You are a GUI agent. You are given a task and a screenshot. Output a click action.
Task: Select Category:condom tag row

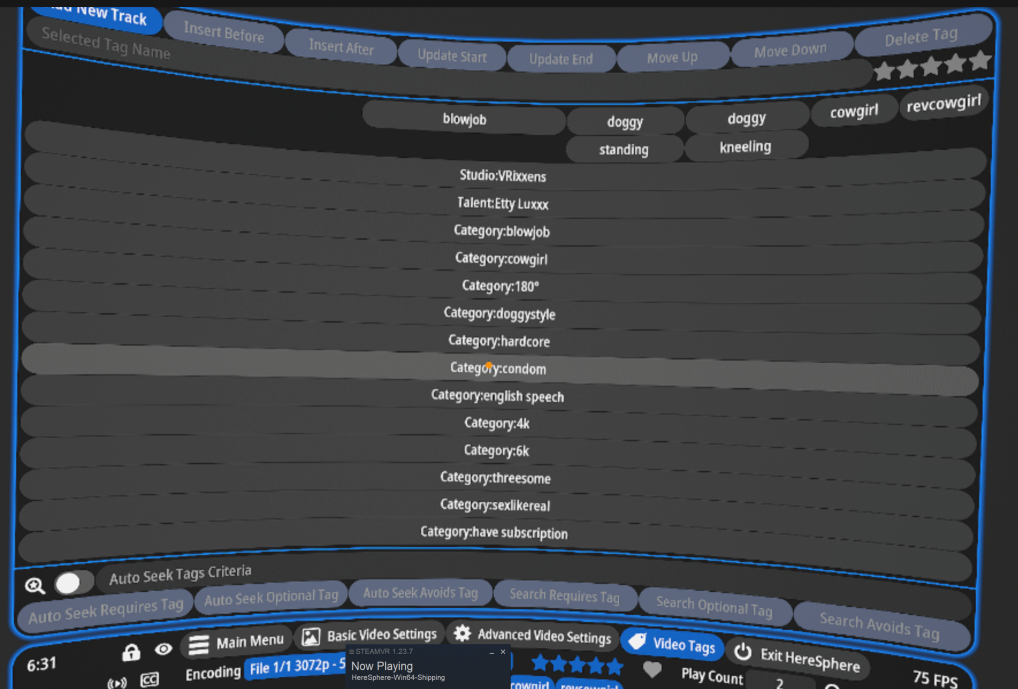(x=499, y=368)
